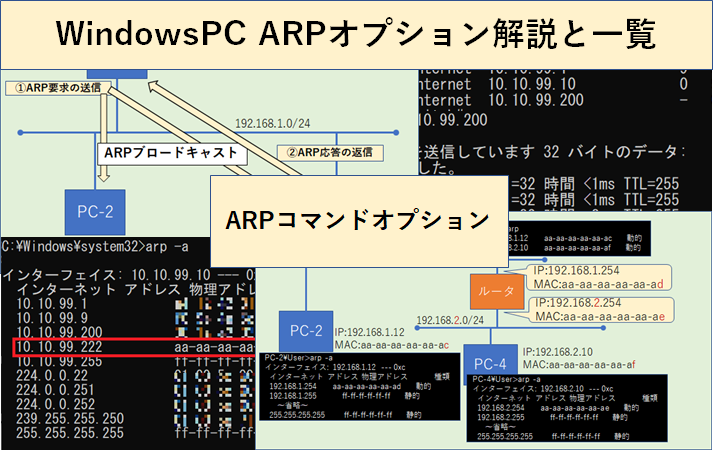This screenshot has width=713, height=450.
Task: Click the '224.0.0.22' ARP table row
Action: (135, 376)
